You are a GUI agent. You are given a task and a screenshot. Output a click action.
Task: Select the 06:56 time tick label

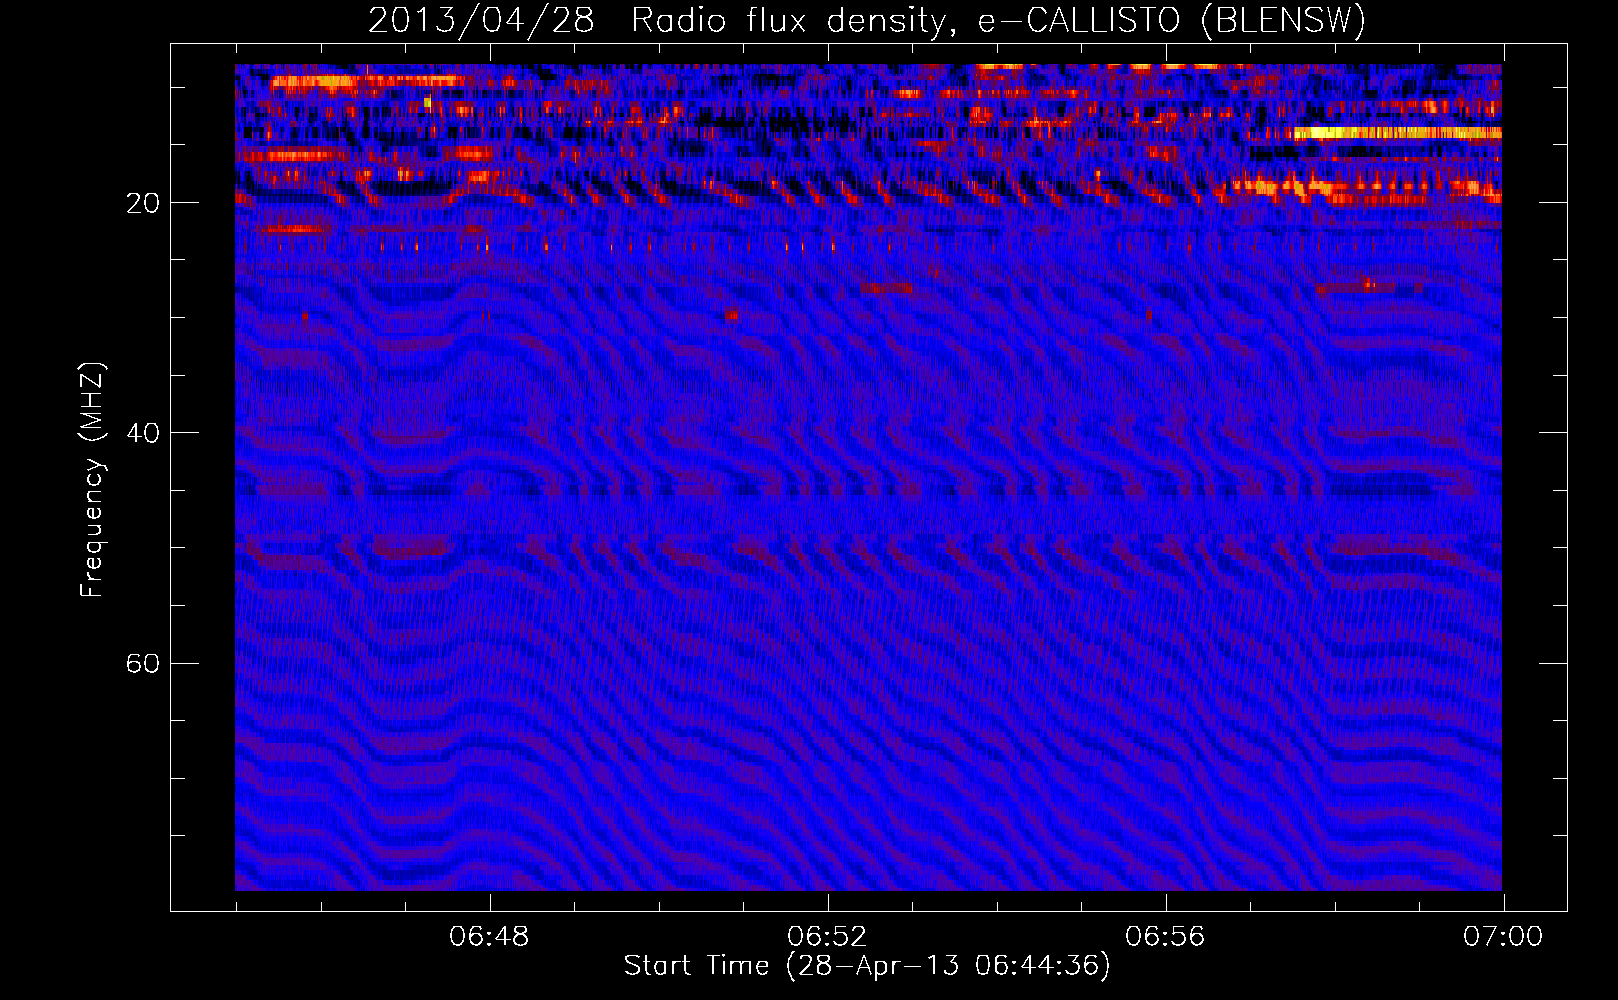[x=1165, y=937]
